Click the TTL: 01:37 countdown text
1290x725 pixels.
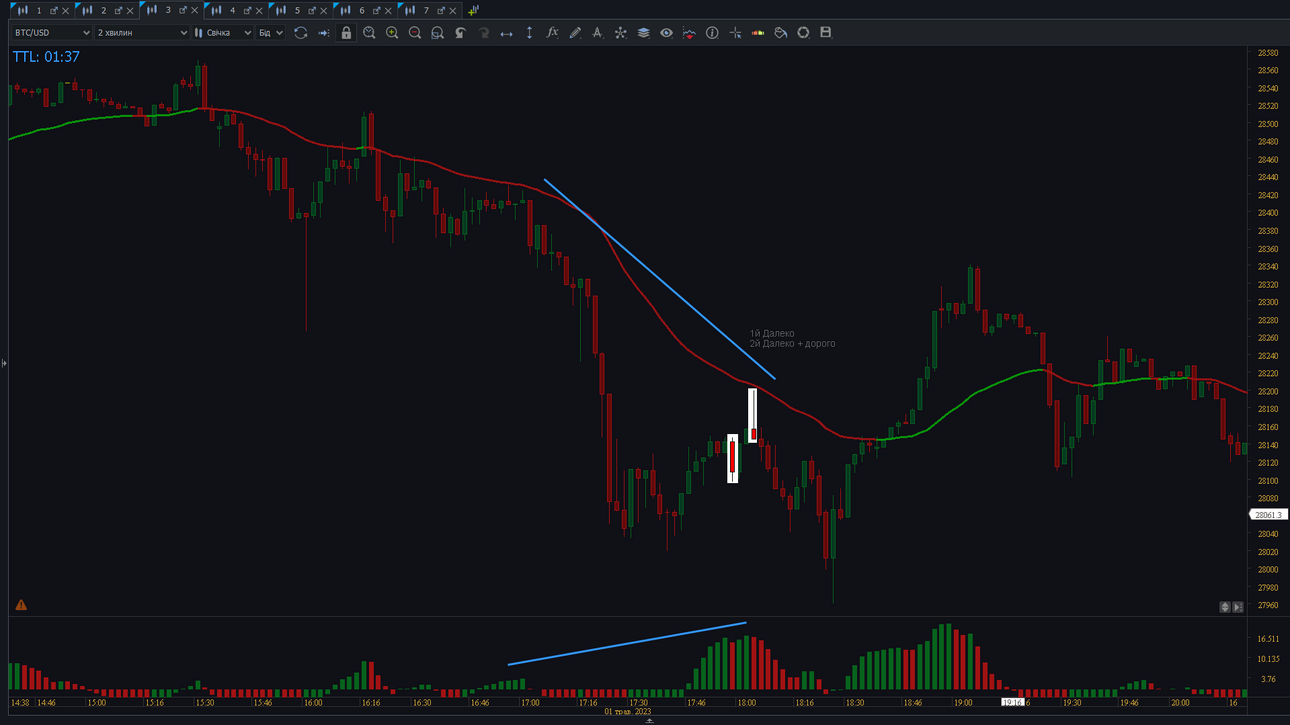click(x=46, y=57)
